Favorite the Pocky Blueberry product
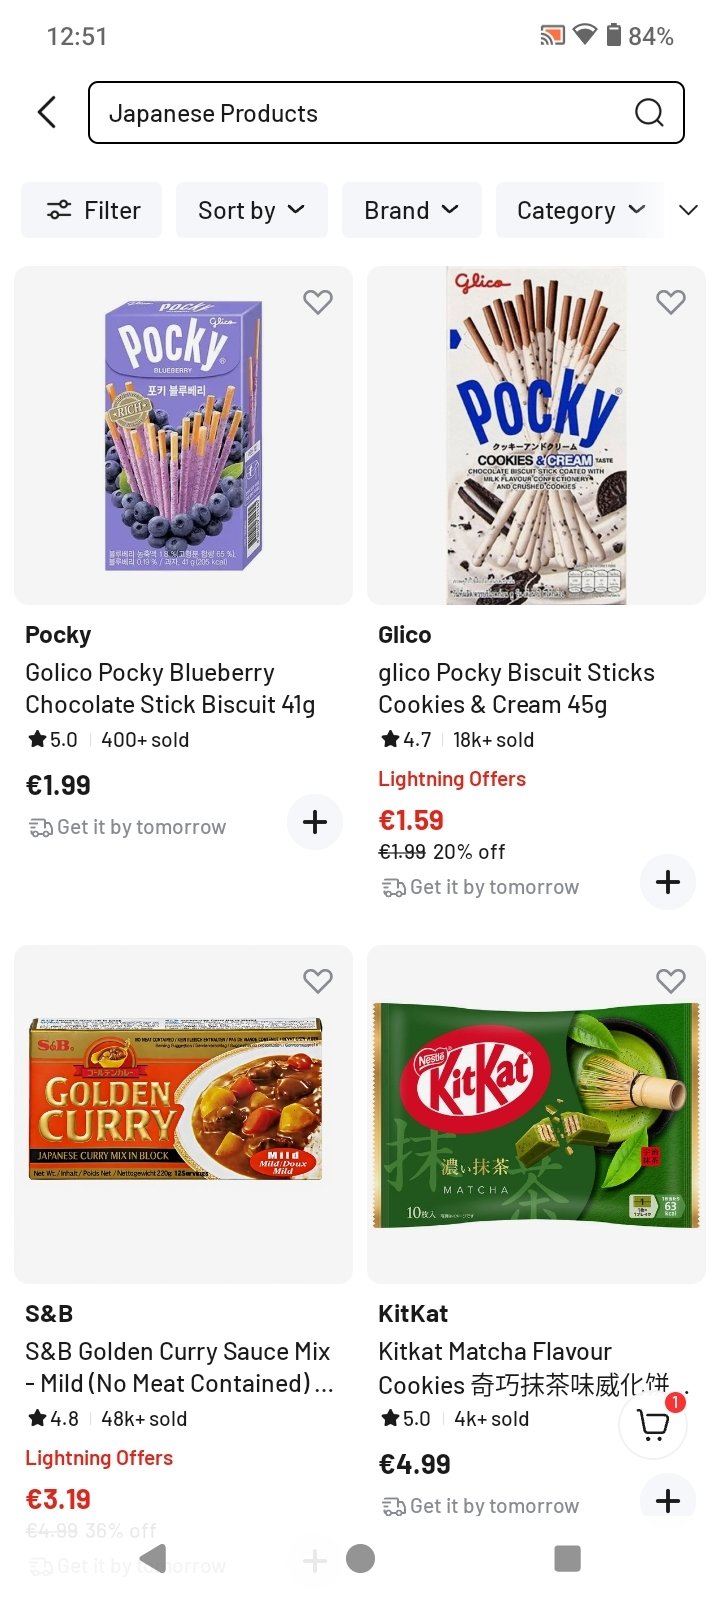 (318, 302)
